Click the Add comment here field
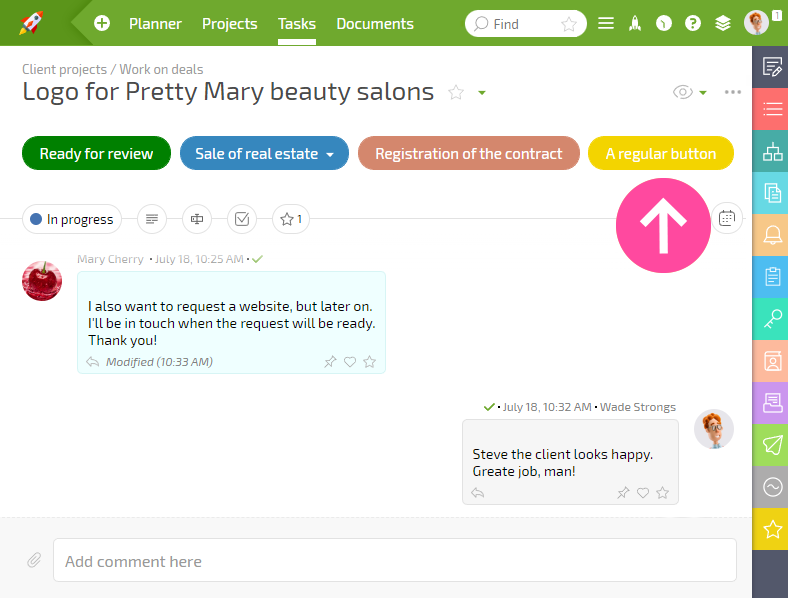788x598 pixels. pos(395,560)
